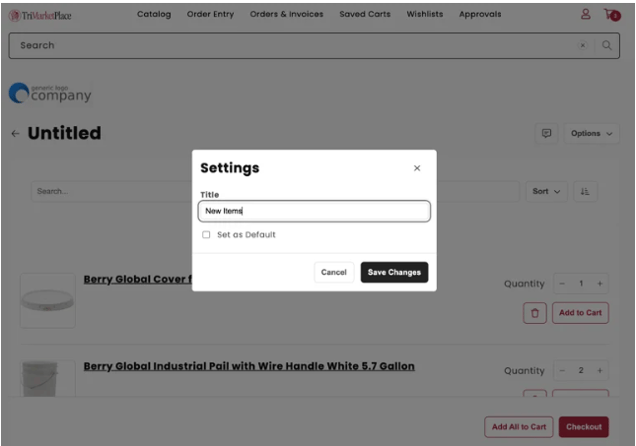Click the user account profile icon

tap(585, 14)
